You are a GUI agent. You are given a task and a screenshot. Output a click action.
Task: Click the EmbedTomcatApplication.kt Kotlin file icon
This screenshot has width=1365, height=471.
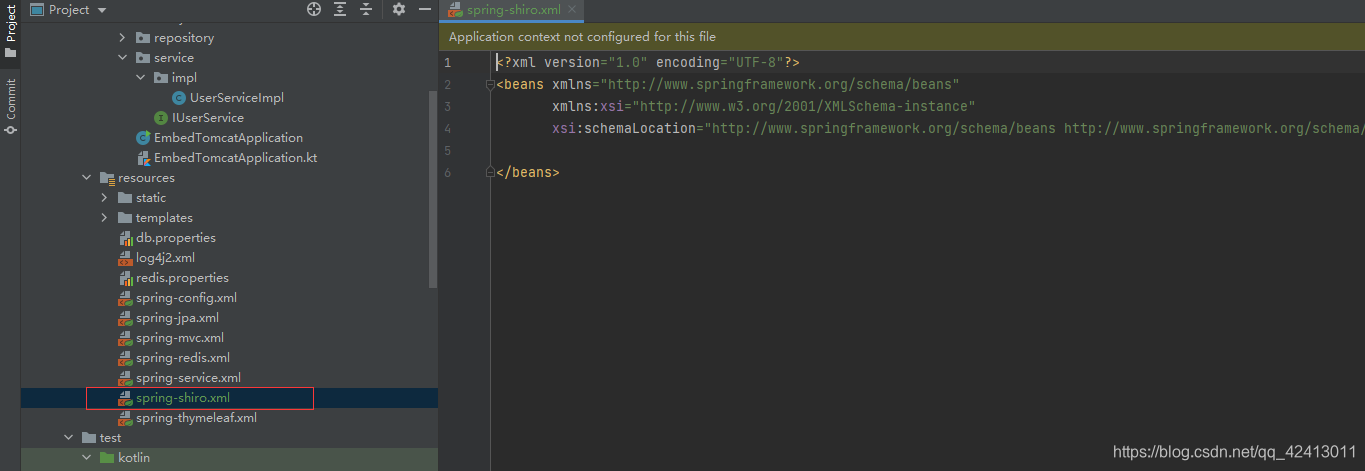click(x=143, y=157)
